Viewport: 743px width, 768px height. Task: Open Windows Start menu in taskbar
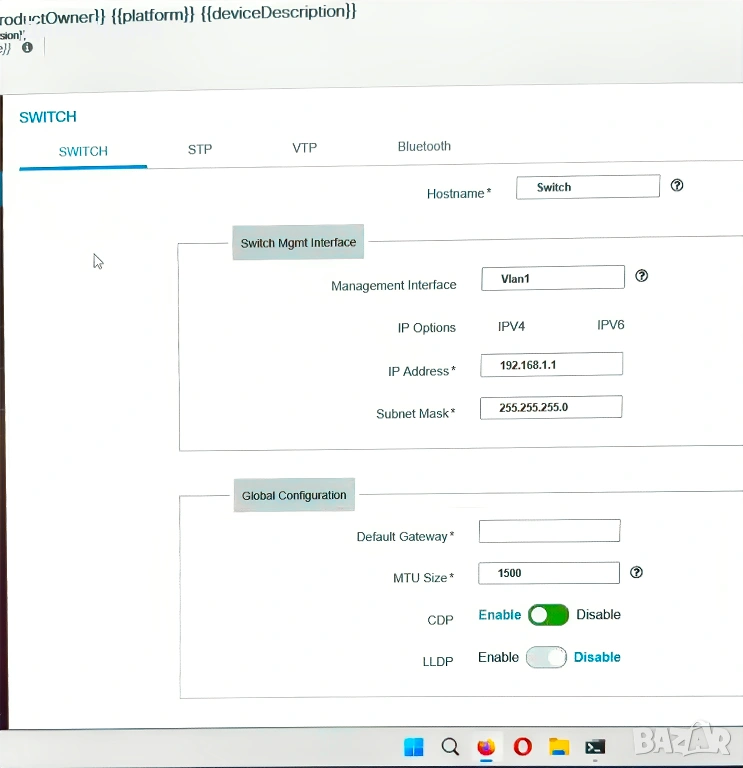(x=413, y=747)
